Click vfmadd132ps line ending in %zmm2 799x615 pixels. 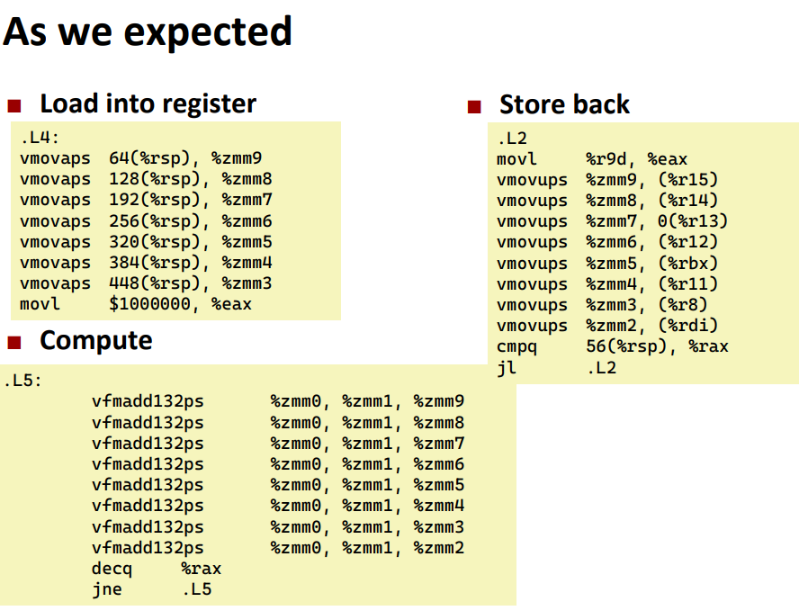coord(278,548)
